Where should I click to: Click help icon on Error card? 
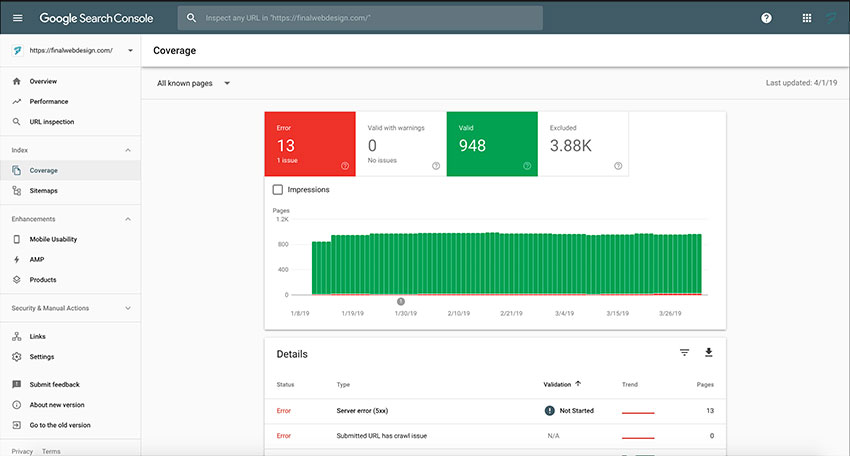coord(345,166)
